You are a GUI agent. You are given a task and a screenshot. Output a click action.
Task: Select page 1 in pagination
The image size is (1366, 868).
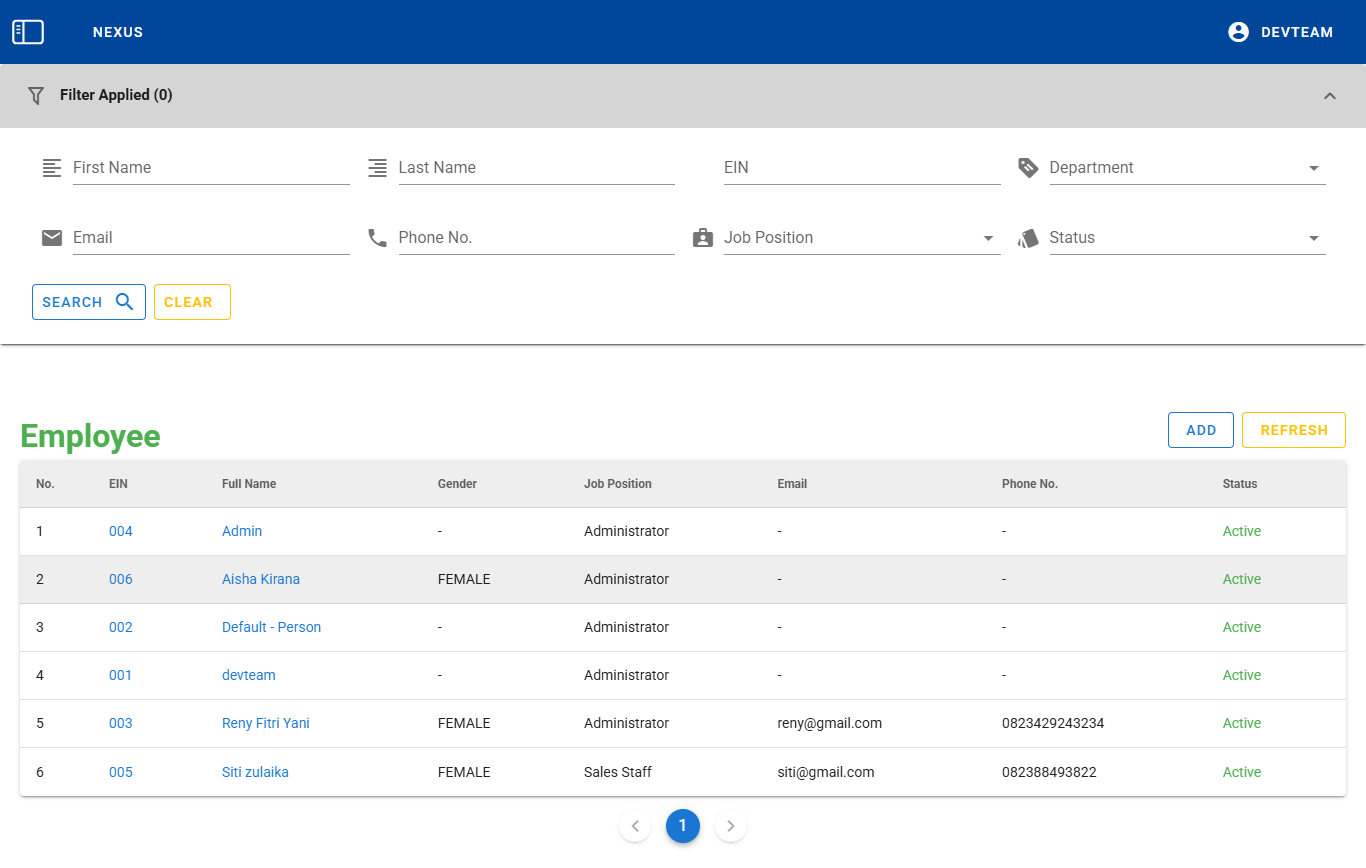point(683,826)
